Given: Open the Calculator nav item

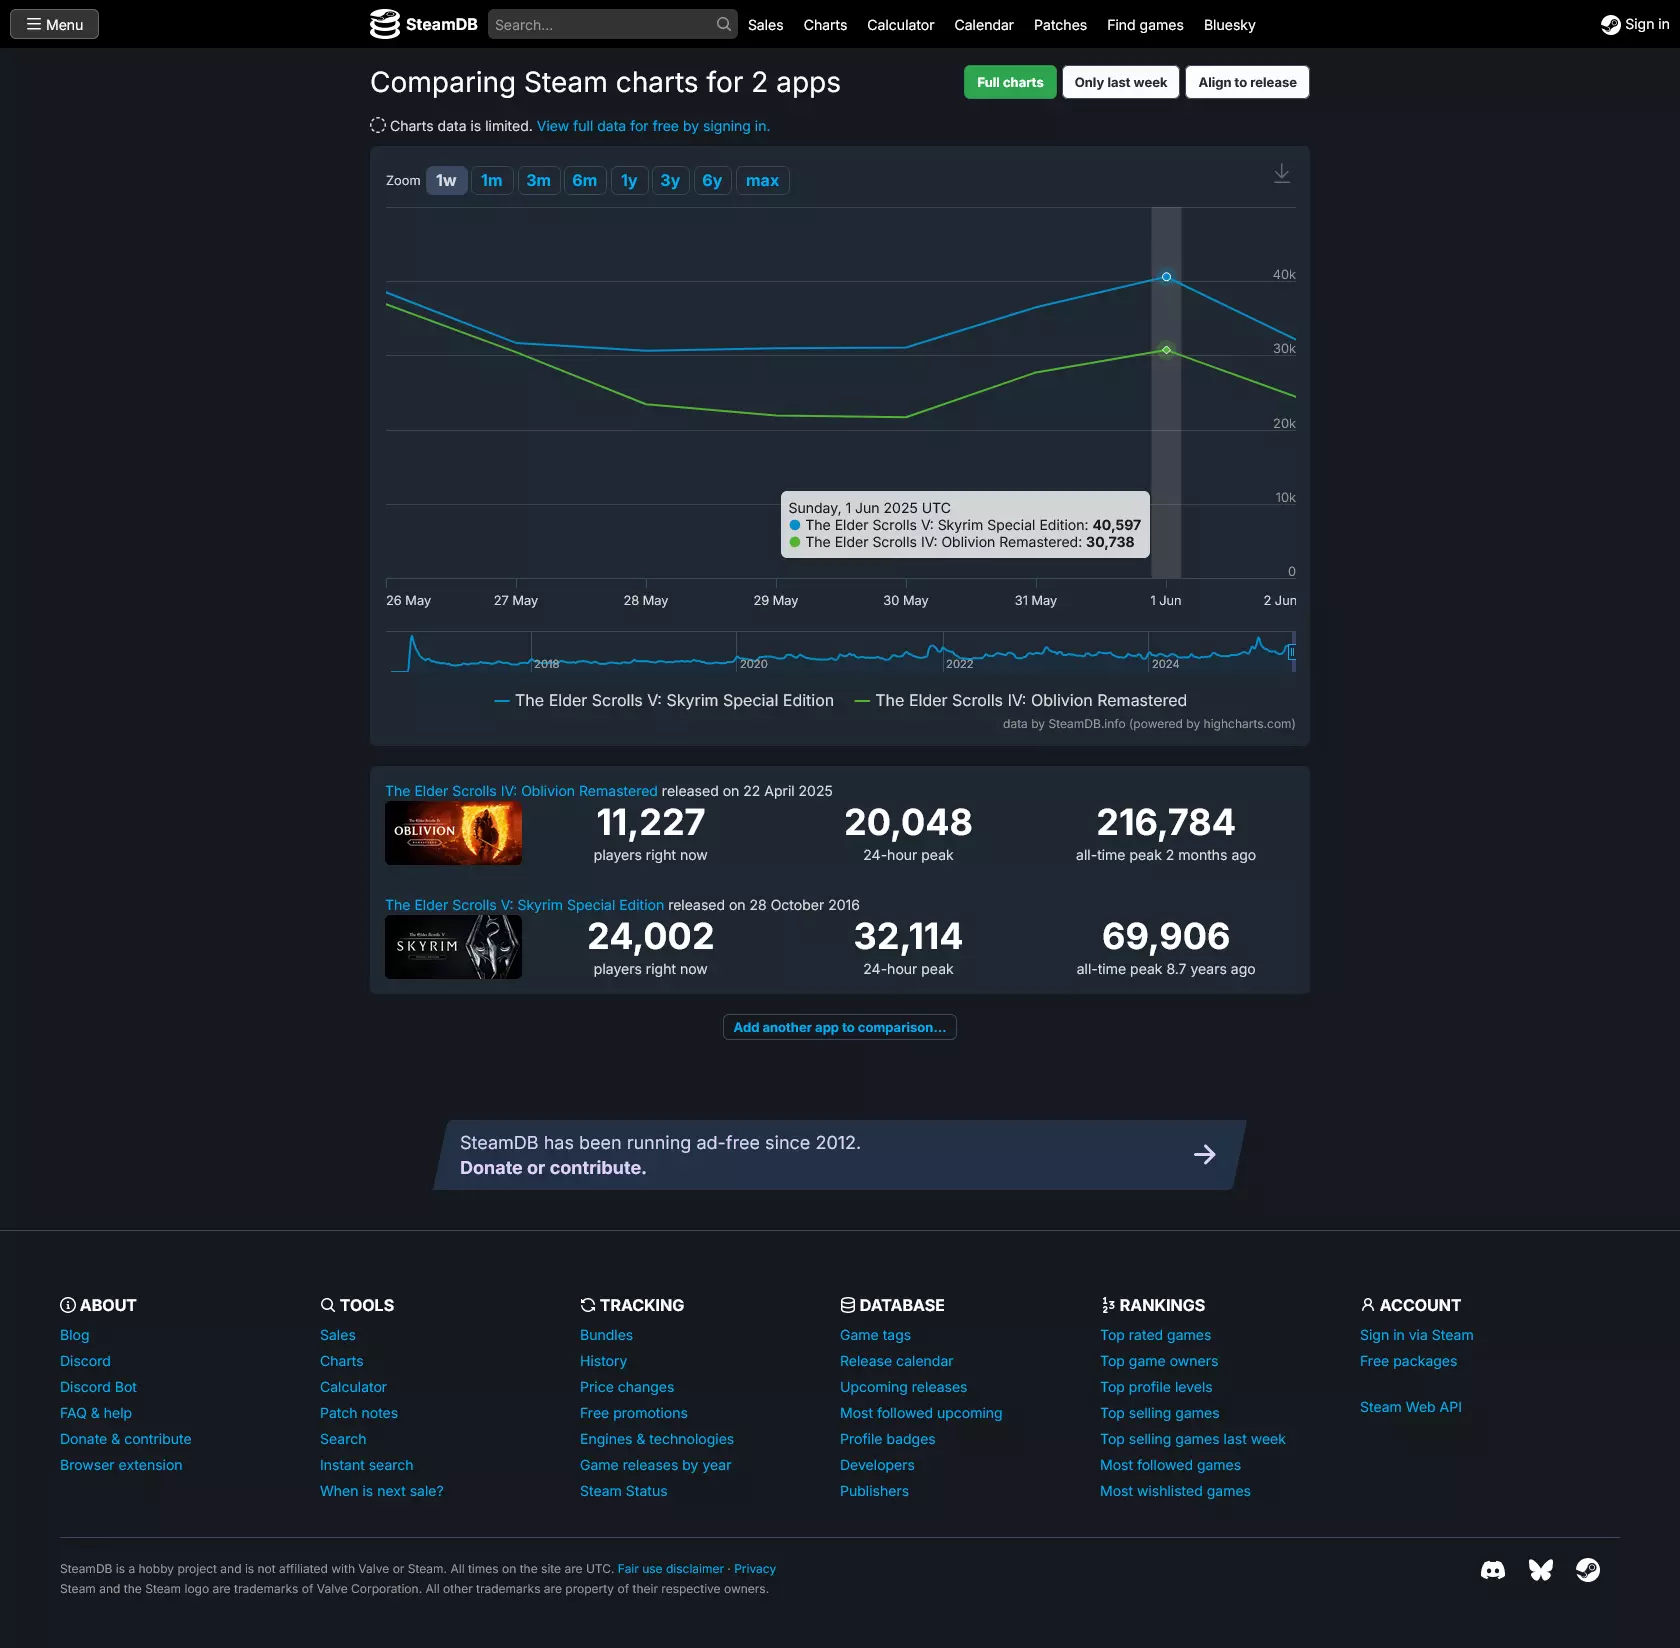Looking at the screenshot, I should [x=900, y=25].
